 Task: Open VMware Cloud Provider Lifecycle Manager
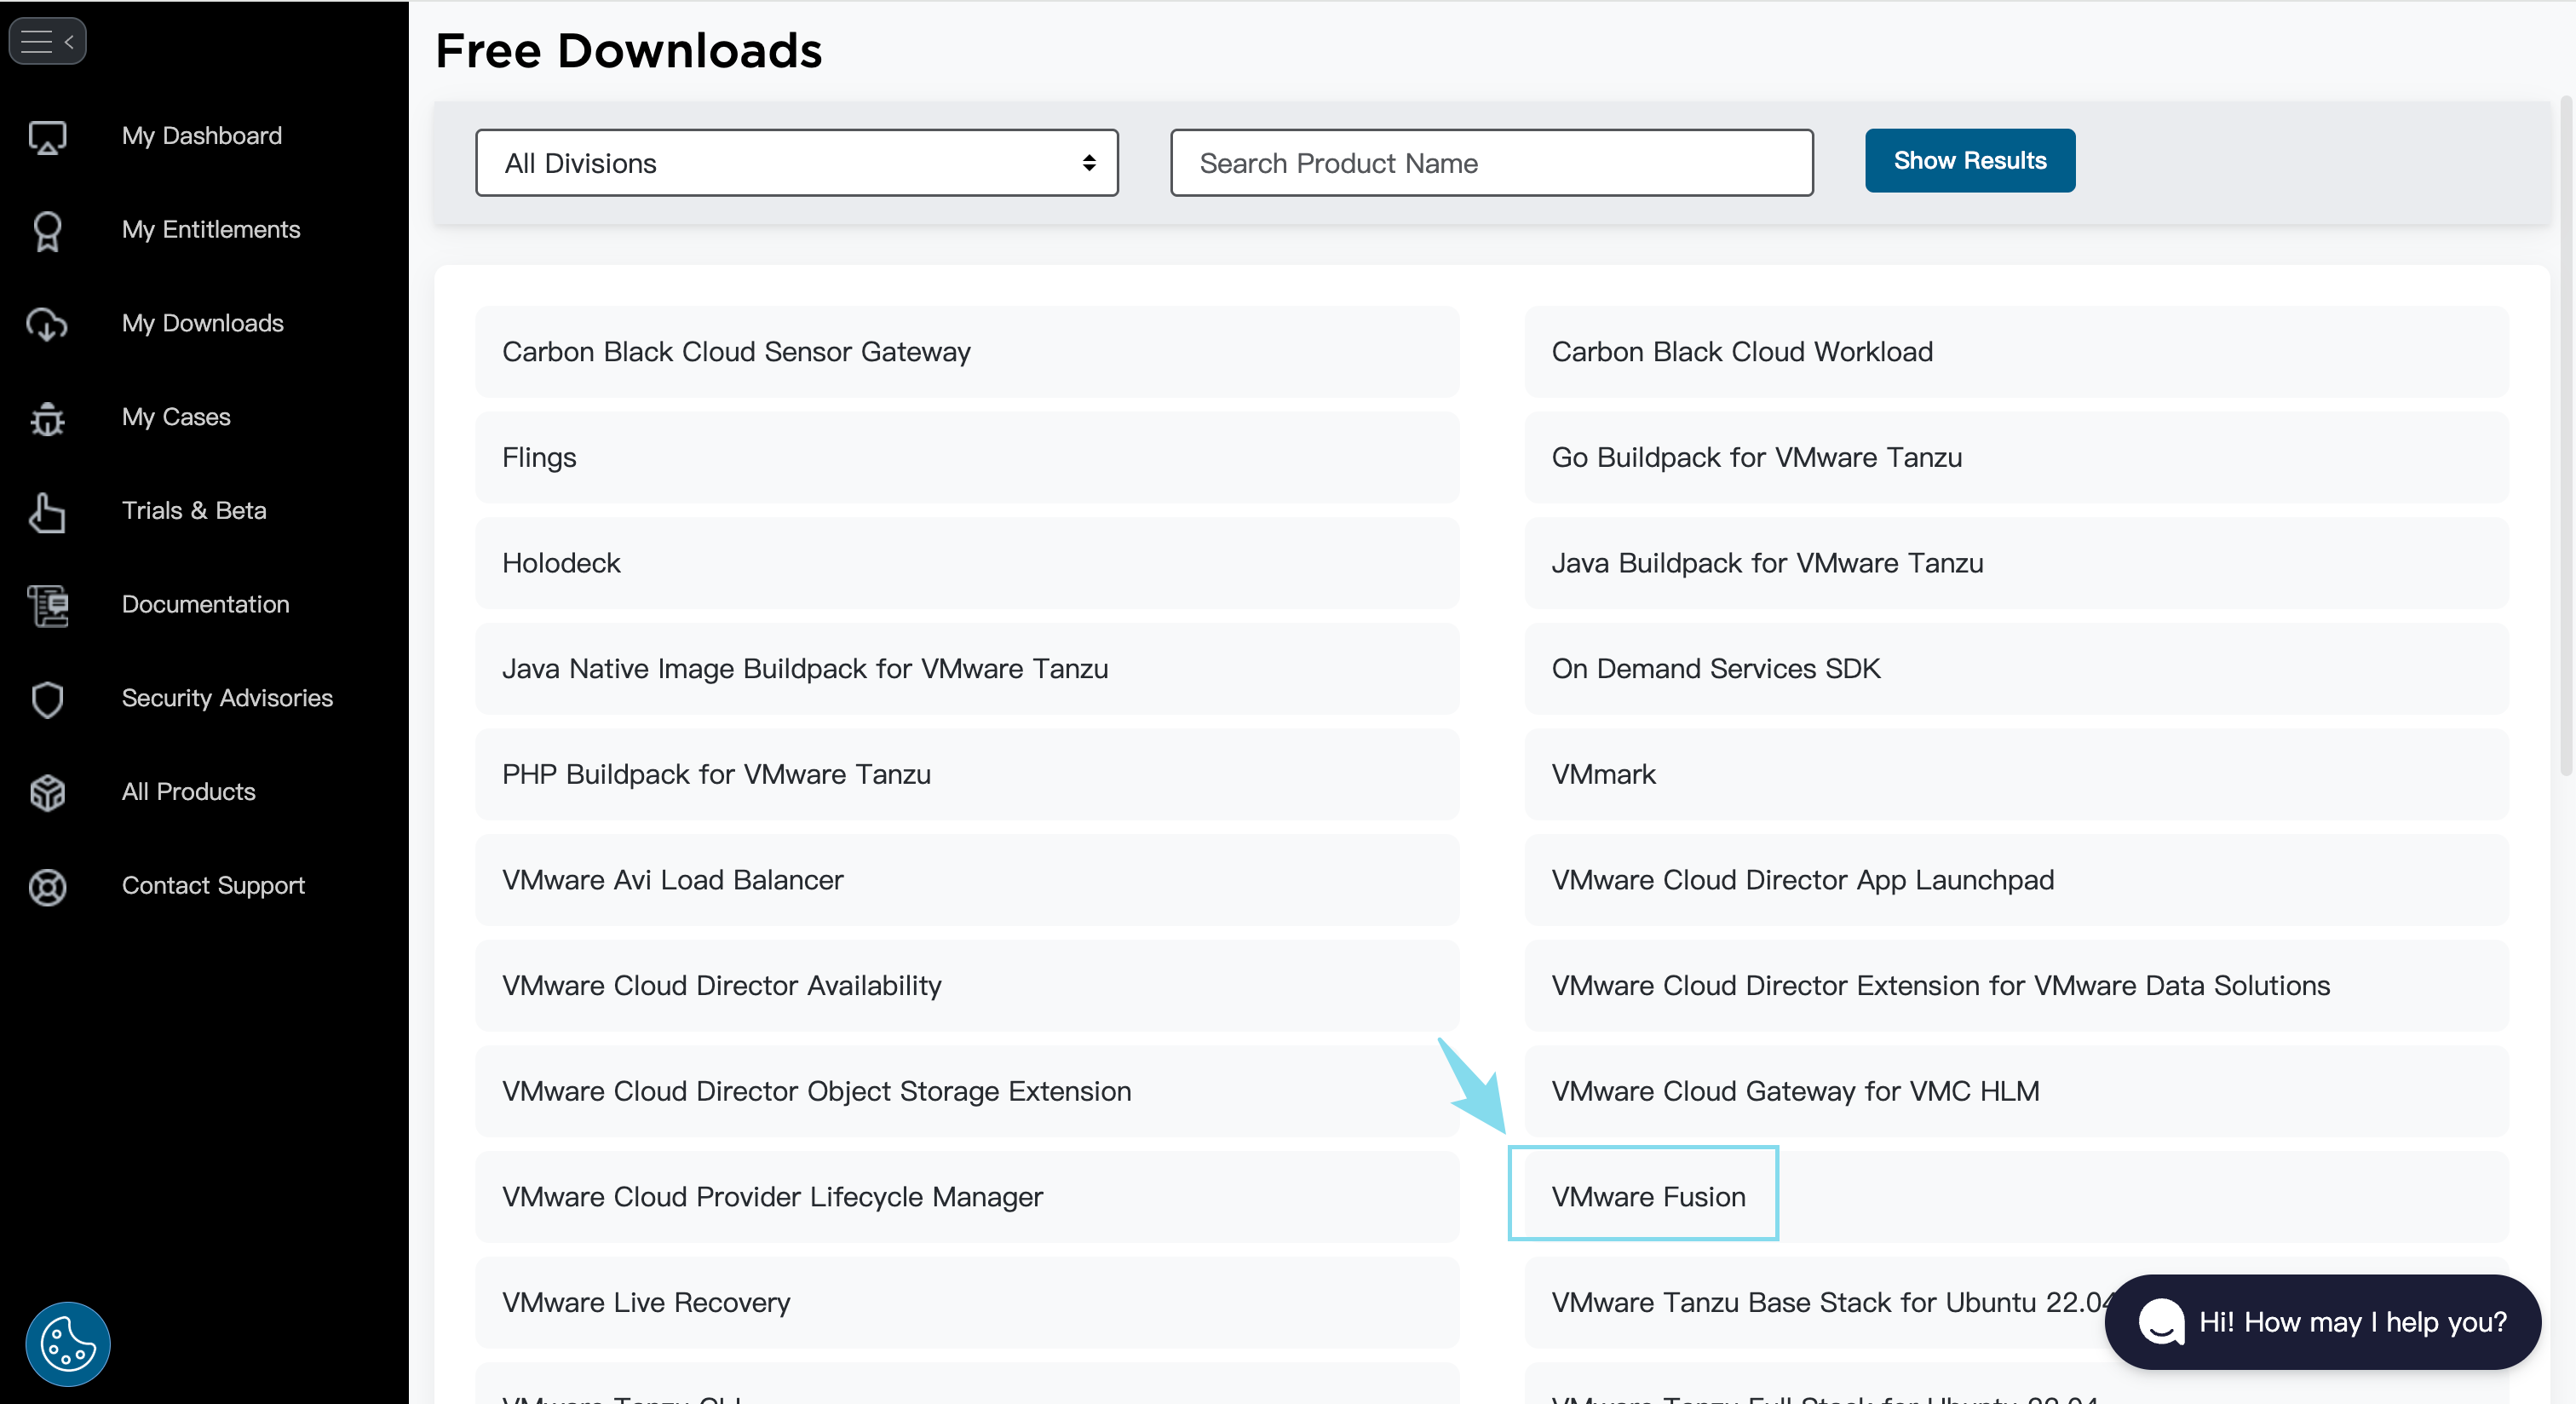point(967,1197)
